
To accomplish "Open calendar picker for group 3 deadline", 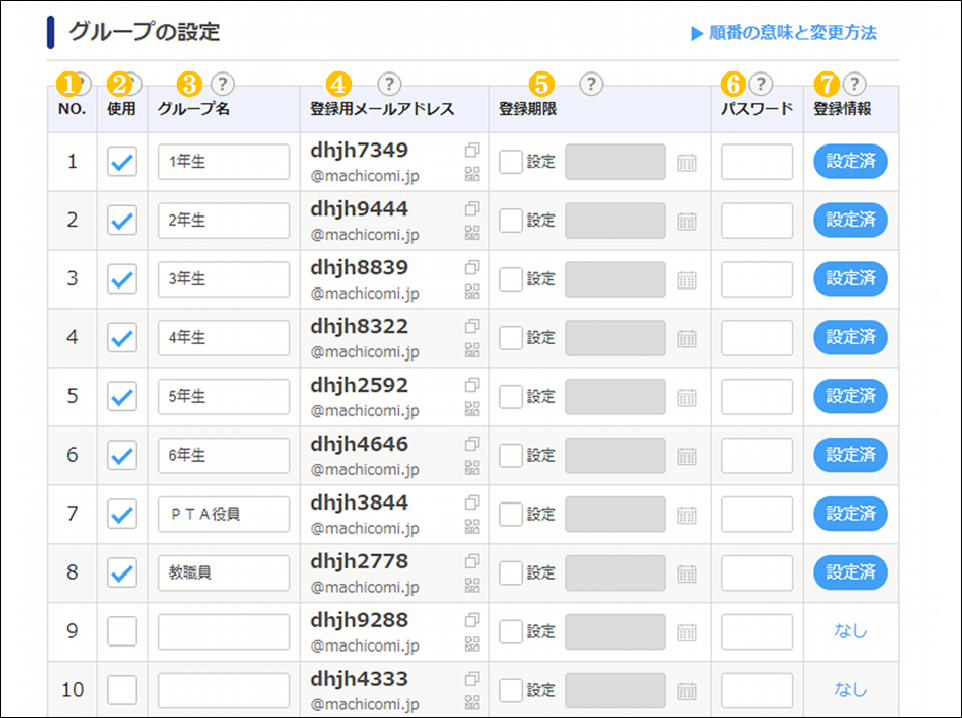I will (686, 280).
